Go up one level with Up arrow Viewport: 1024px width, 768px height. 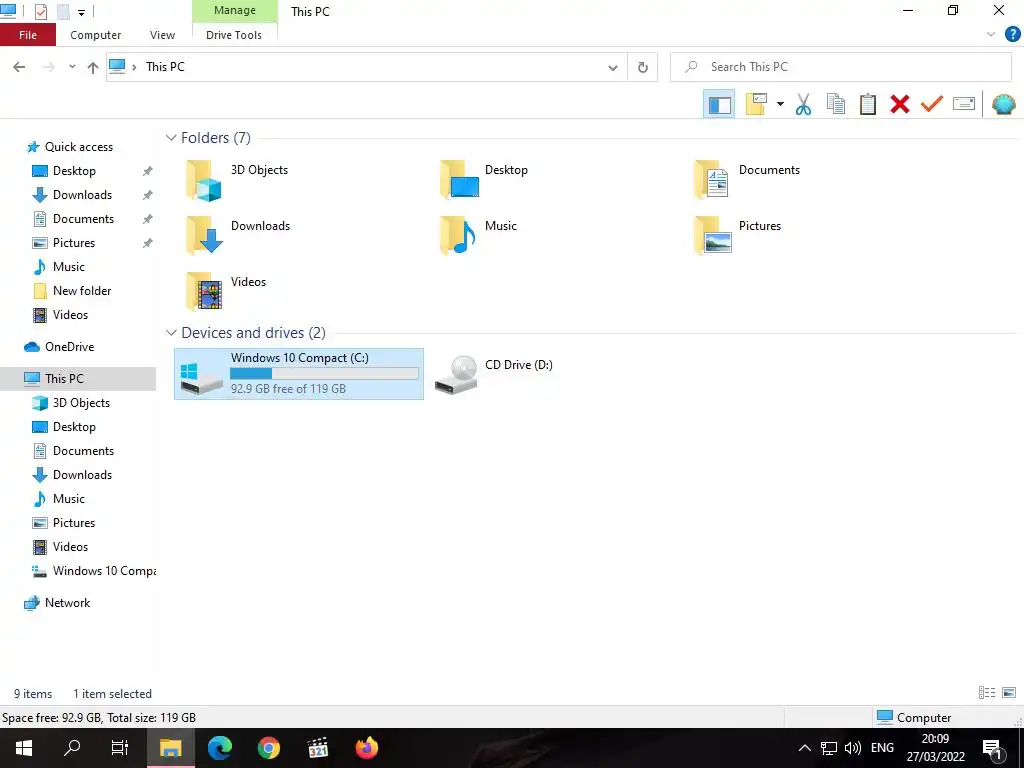pos(93,67)
